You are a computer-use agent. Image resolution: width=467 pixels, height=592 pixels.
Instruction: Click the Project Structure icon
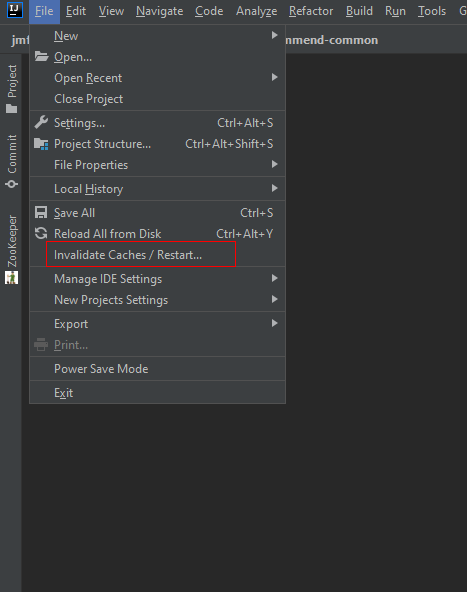pos(41,144)
